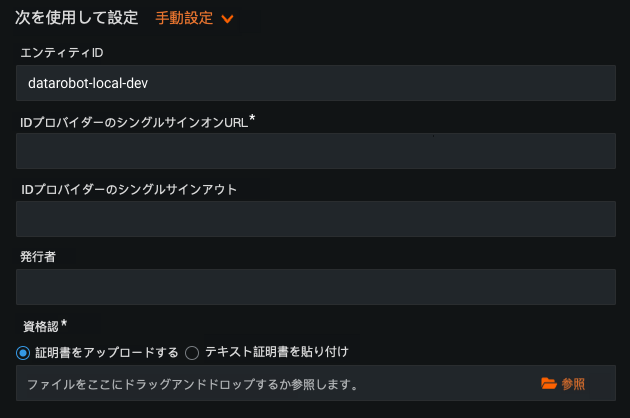The image size is (630, 418).
Task: Click the テキスト証明書を貼り付け label text
Action: click(x=276, y=352)
